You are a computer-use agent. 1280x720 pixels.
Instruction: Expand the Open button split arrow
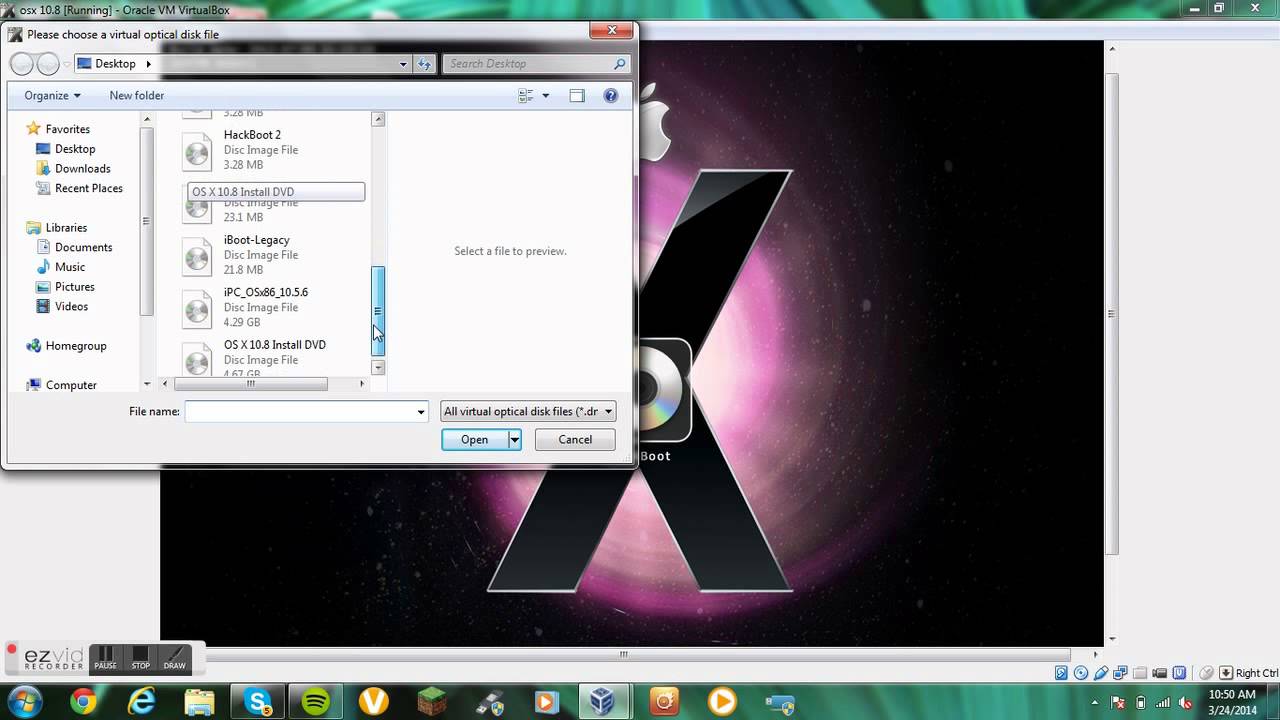(515, 440)
